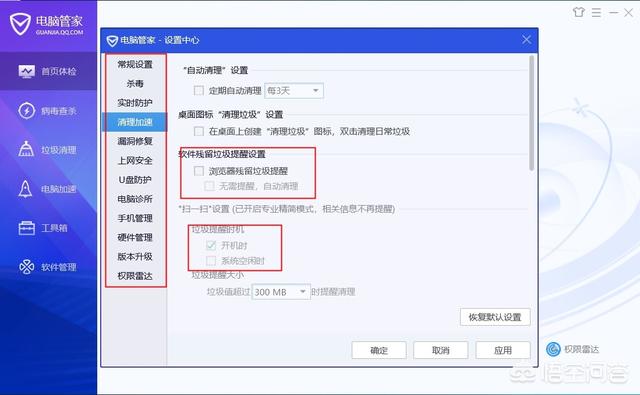Select 清理加速 settings tab
The height and width of the screenshot is (395, 640).
[x=135, y=122]
